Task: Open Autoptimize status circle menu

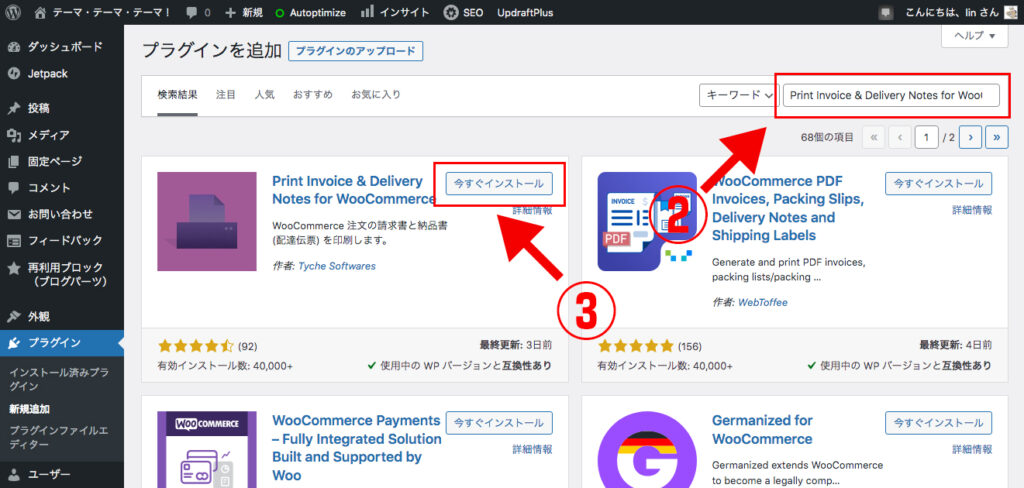Action: [280, 12]
